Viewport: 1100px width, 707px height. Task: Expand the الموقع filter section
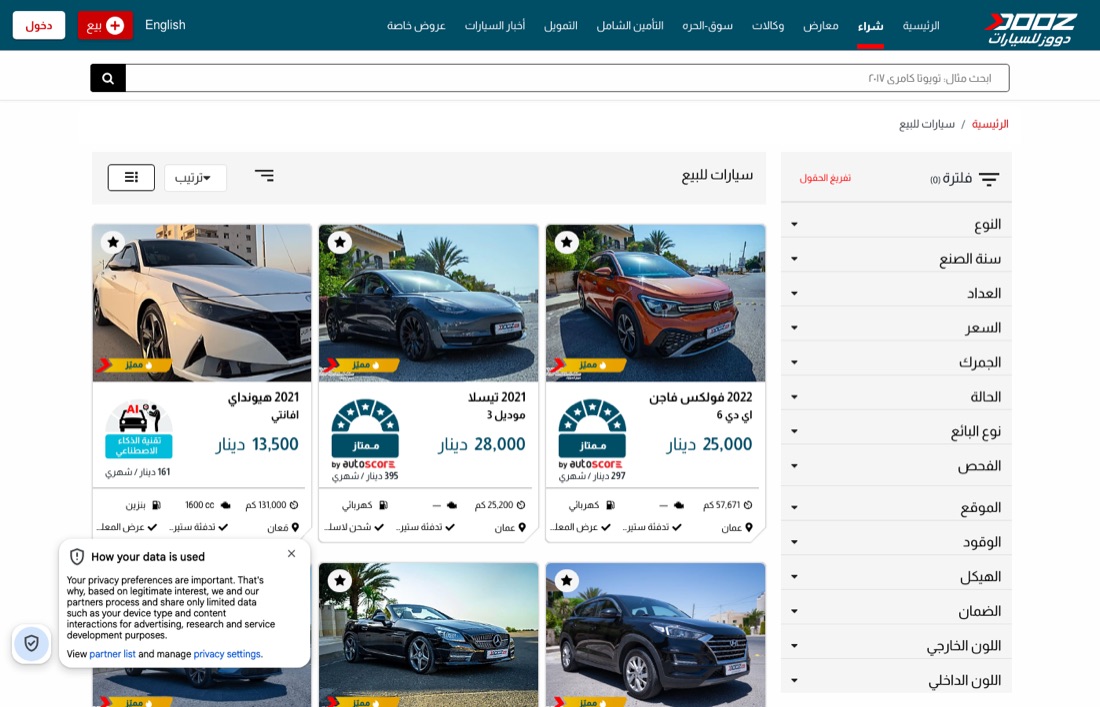tap(896, 508)
